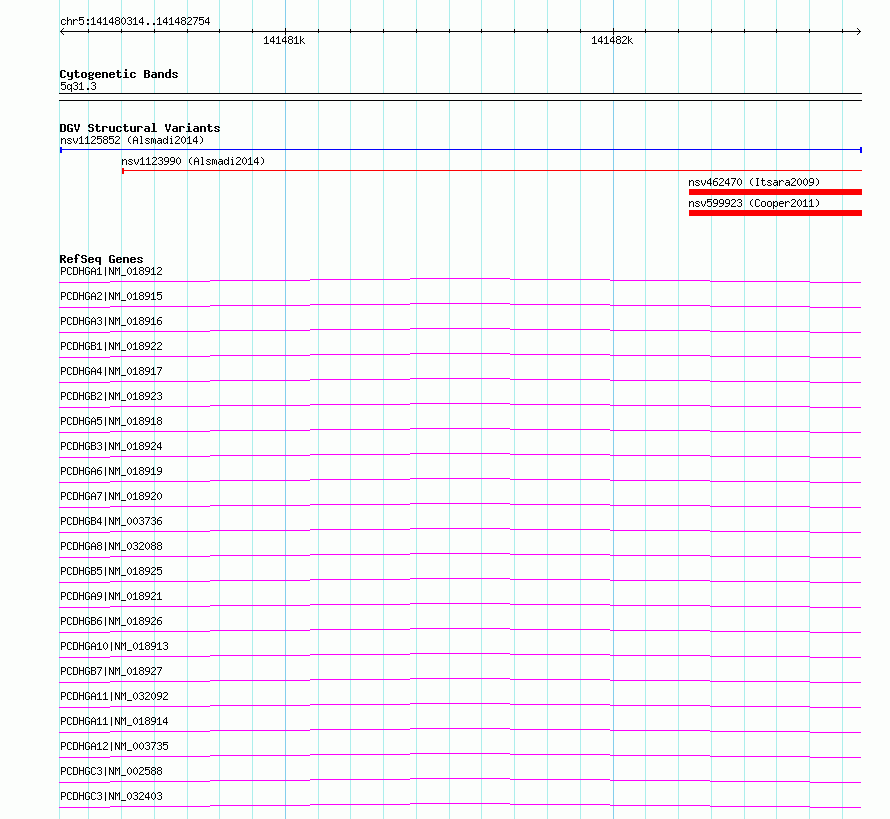Image resolution: width=890 pixels, height=819 pixels.
Task: Select gene PCDHGA4|NM_018917
Action: click(x=111, y=371)
